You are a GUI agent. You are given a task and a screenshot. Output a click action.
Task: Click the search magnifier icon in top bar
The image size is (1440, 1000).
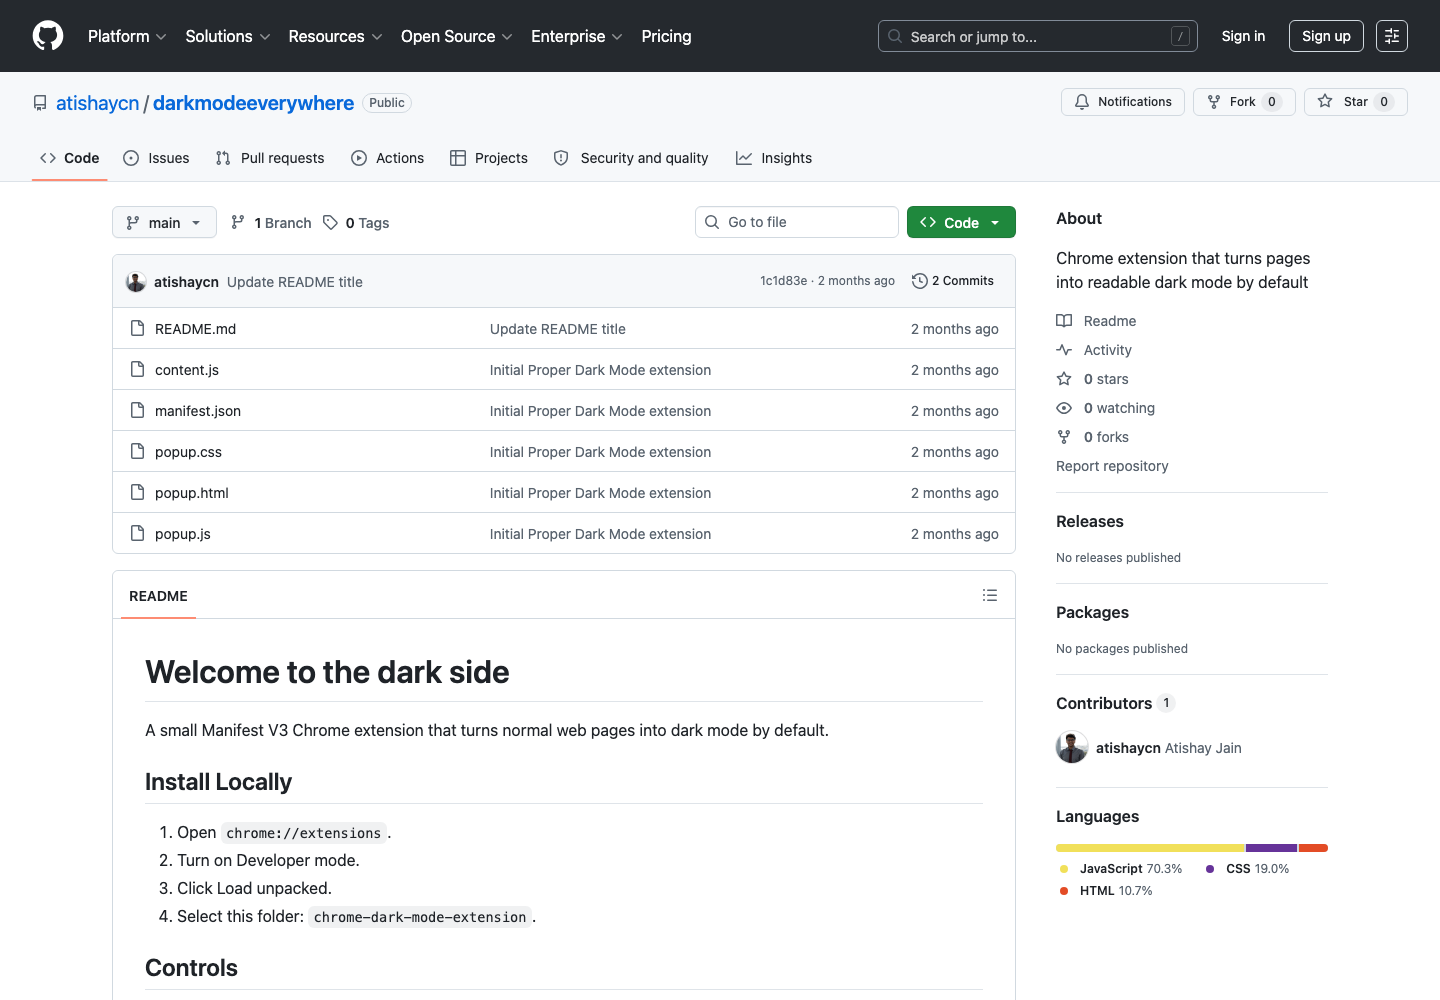tap(895, 36)
